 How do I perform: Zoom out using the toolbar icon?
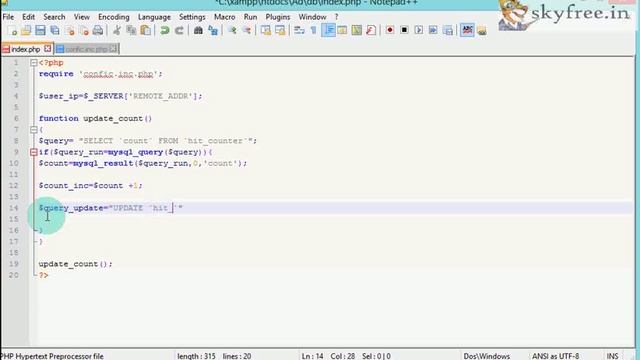point(247,31)
